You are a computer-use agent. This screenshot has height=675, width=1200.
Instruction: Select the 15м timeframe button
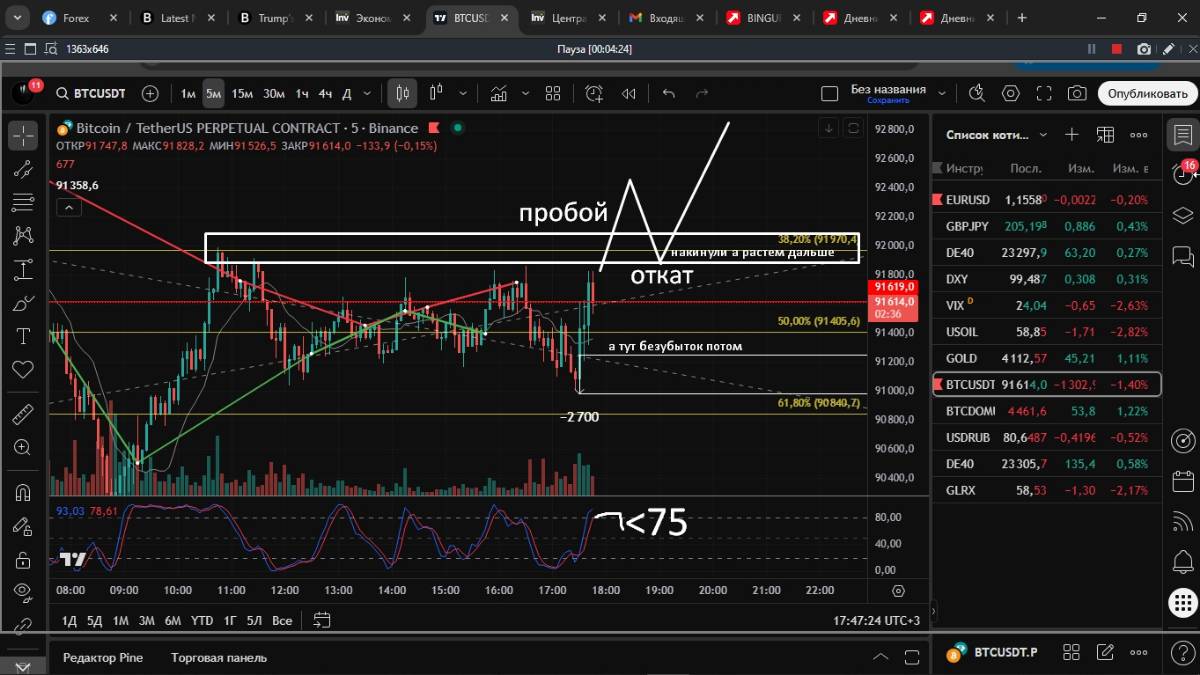(242, 93)
